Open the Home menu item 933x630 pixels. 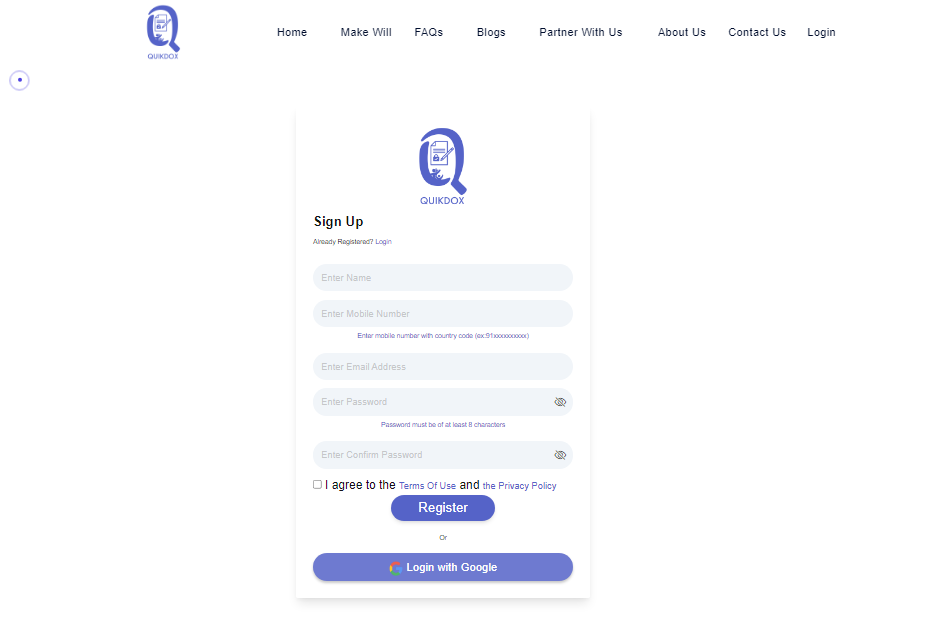pyautogui.click(x=292, y=32)
